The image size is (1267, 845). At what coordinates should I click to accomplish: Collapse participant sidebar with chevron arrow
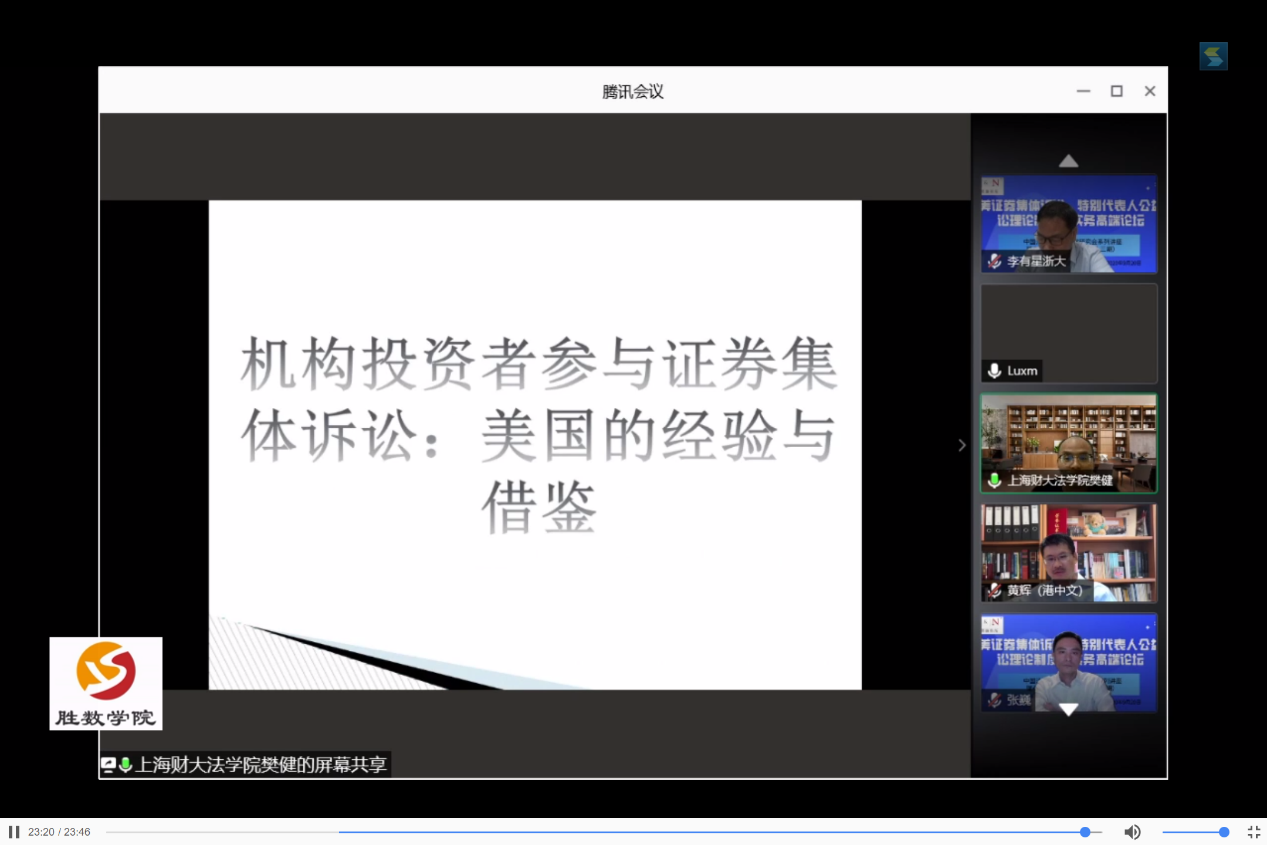point(962,445)
